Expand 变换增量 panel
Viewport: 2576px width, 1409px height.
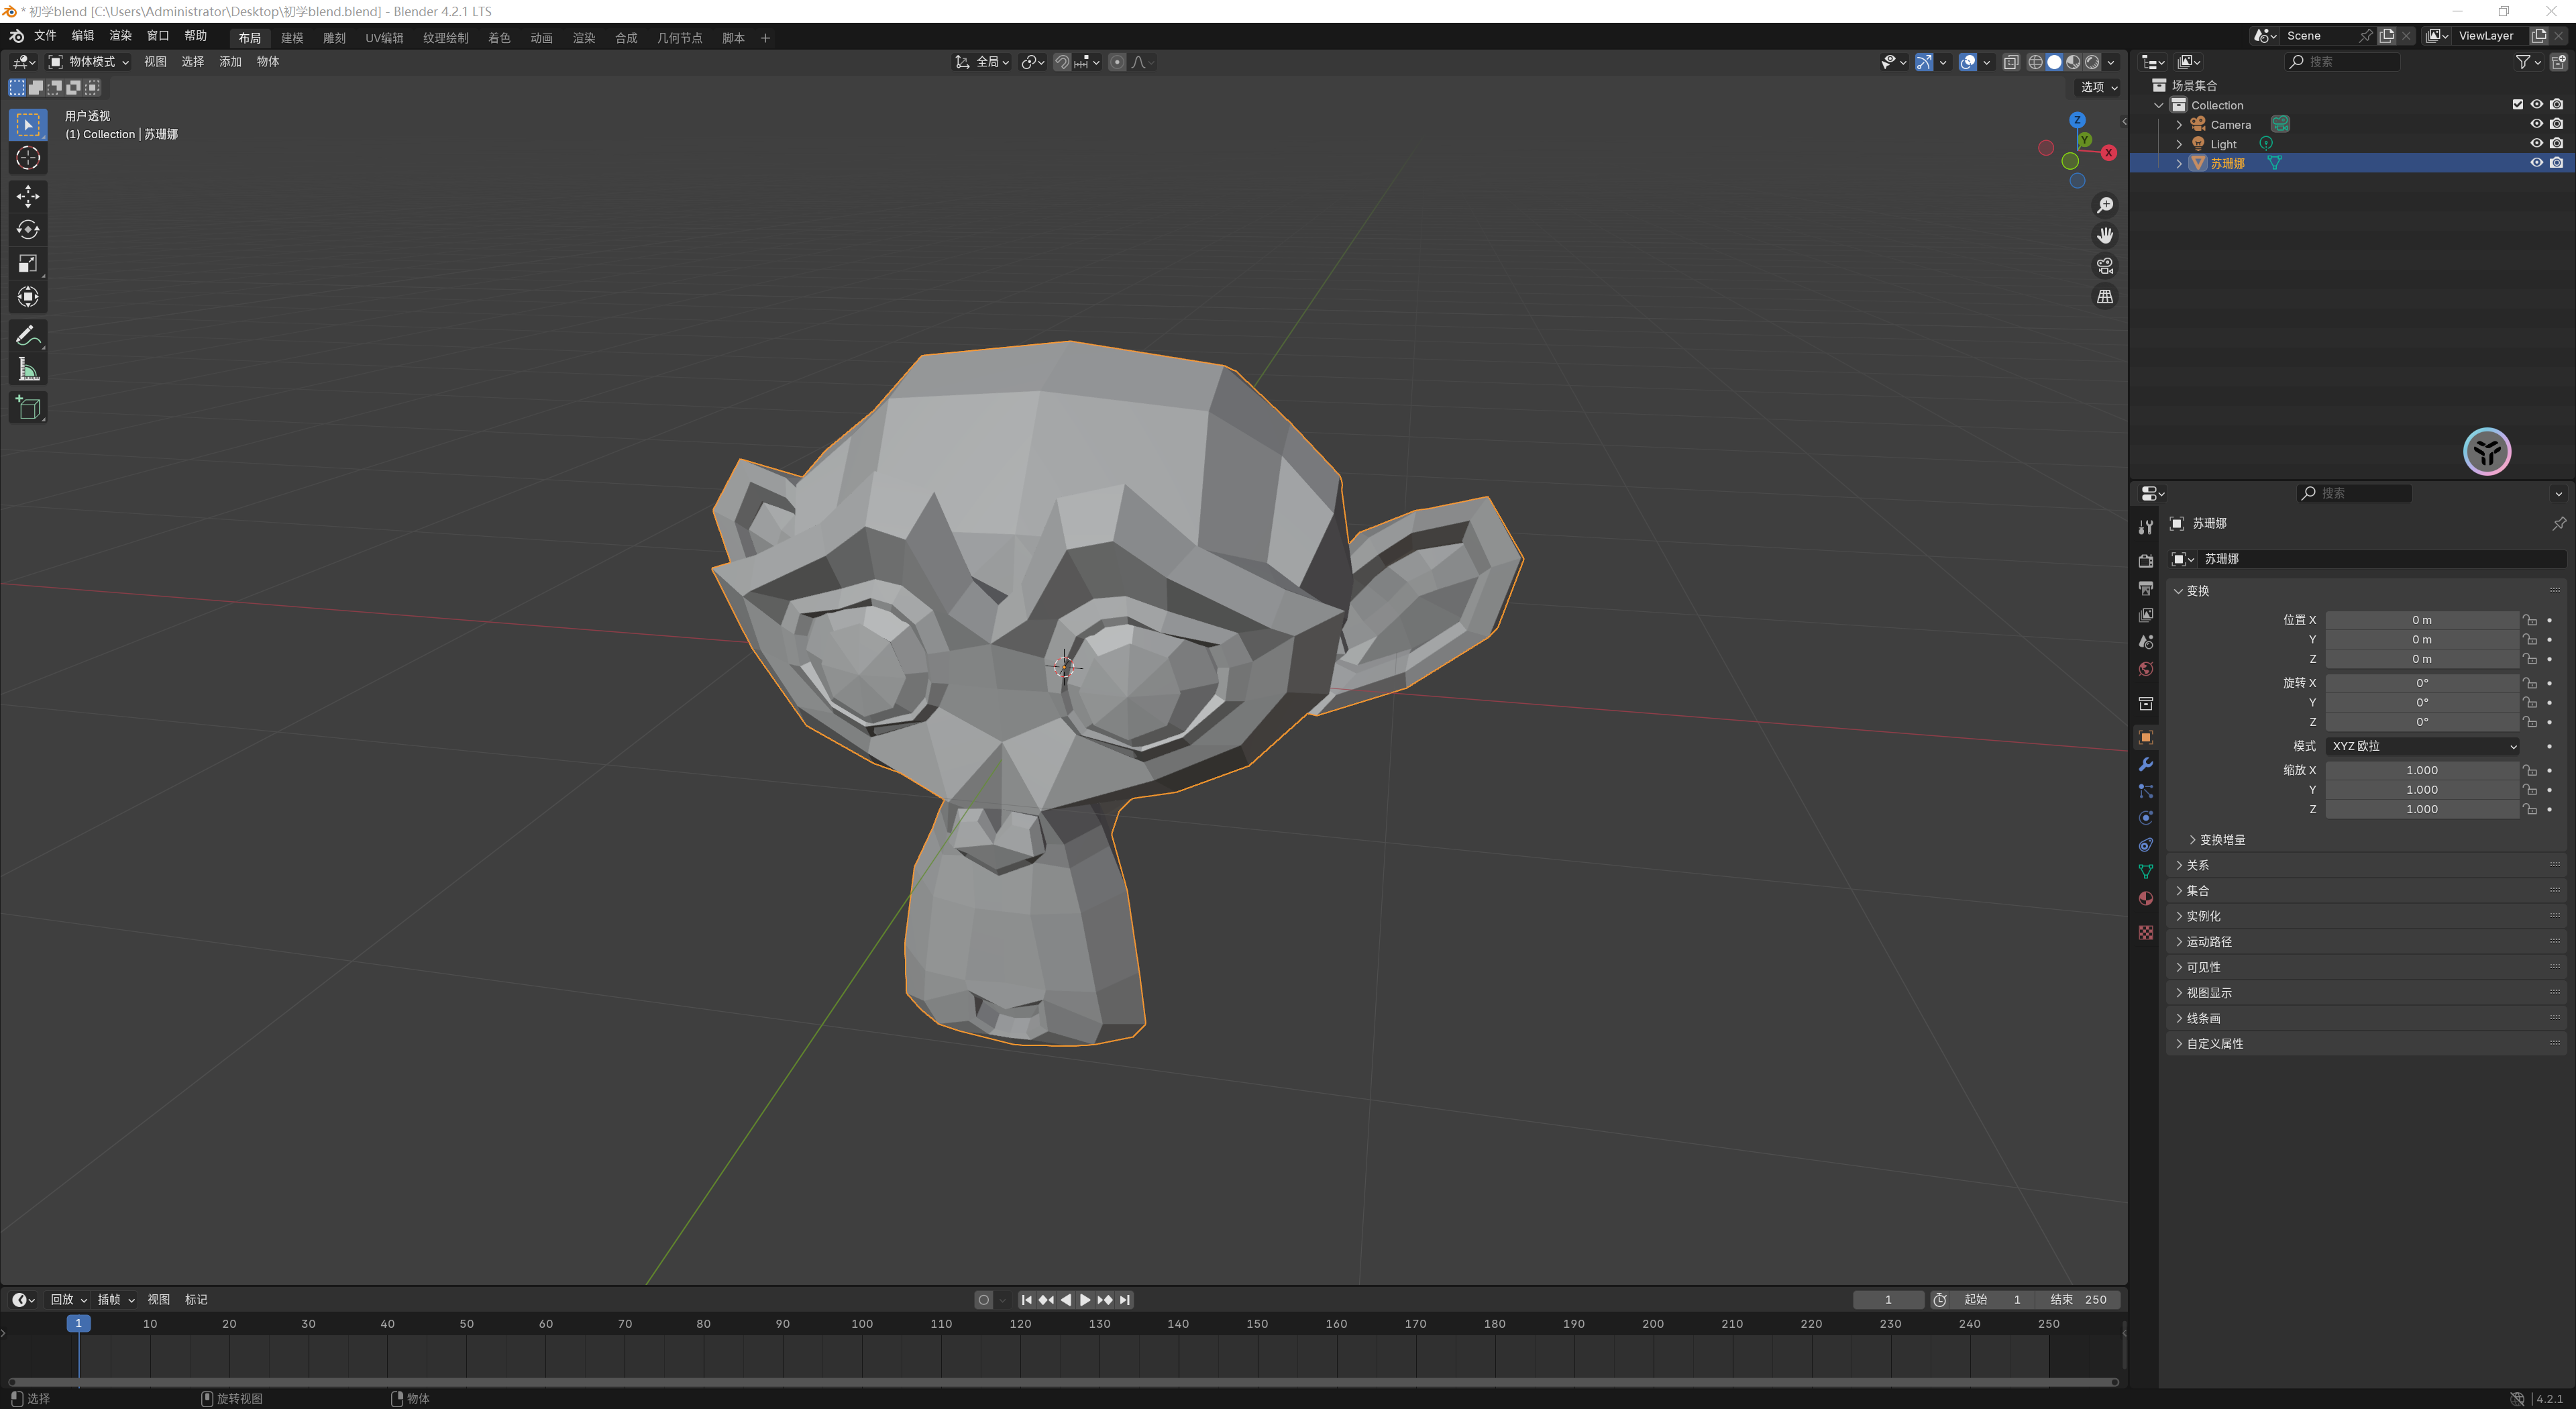point(2221,840)
